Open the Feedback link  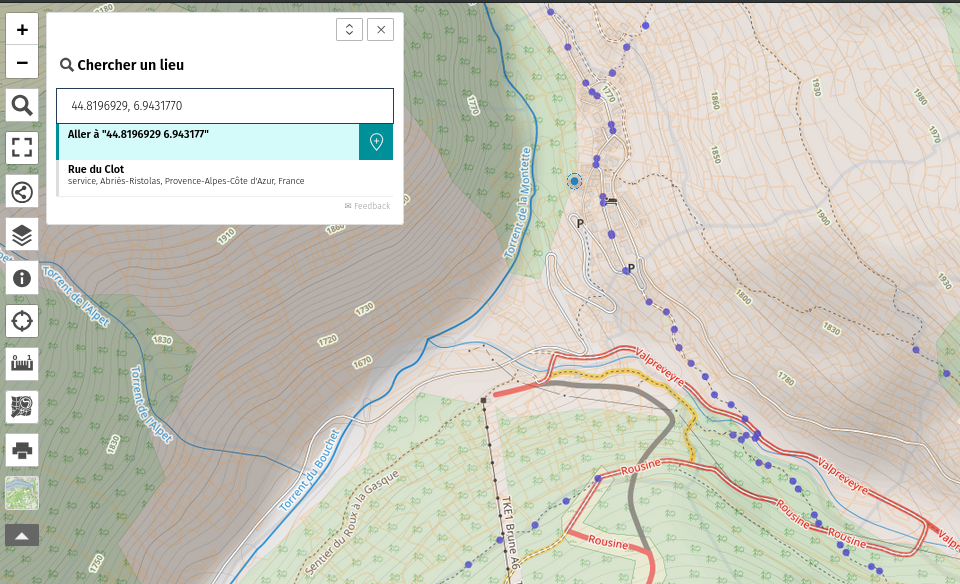point(367,206)
